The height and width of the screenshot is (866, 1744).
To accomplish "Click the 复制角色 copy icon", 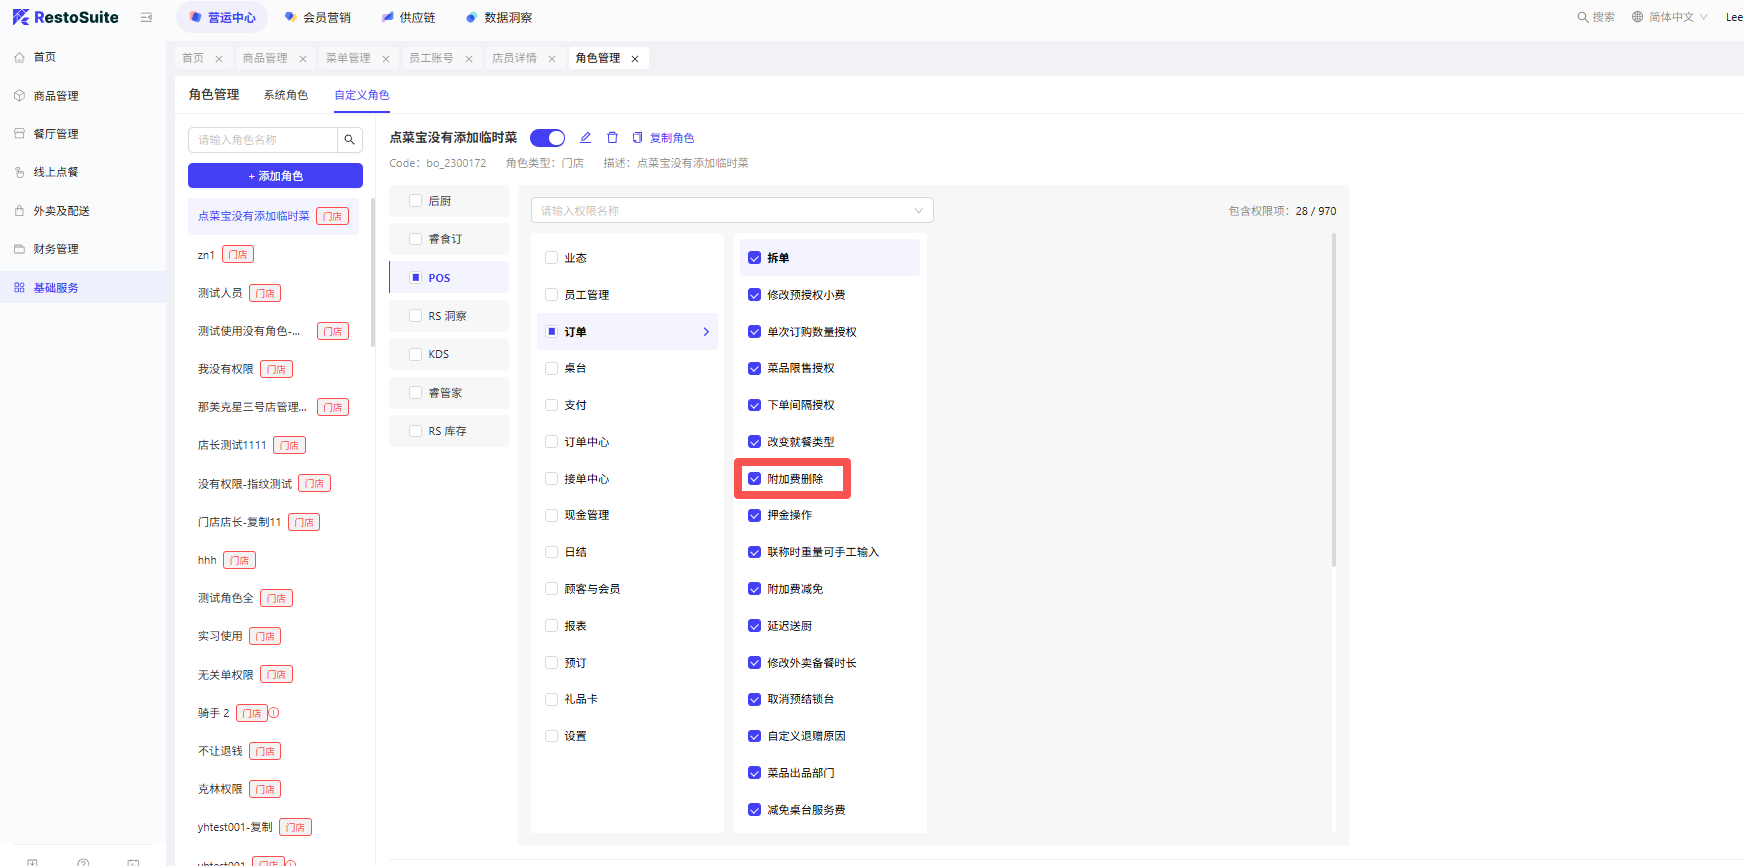I will pos(638,138).
